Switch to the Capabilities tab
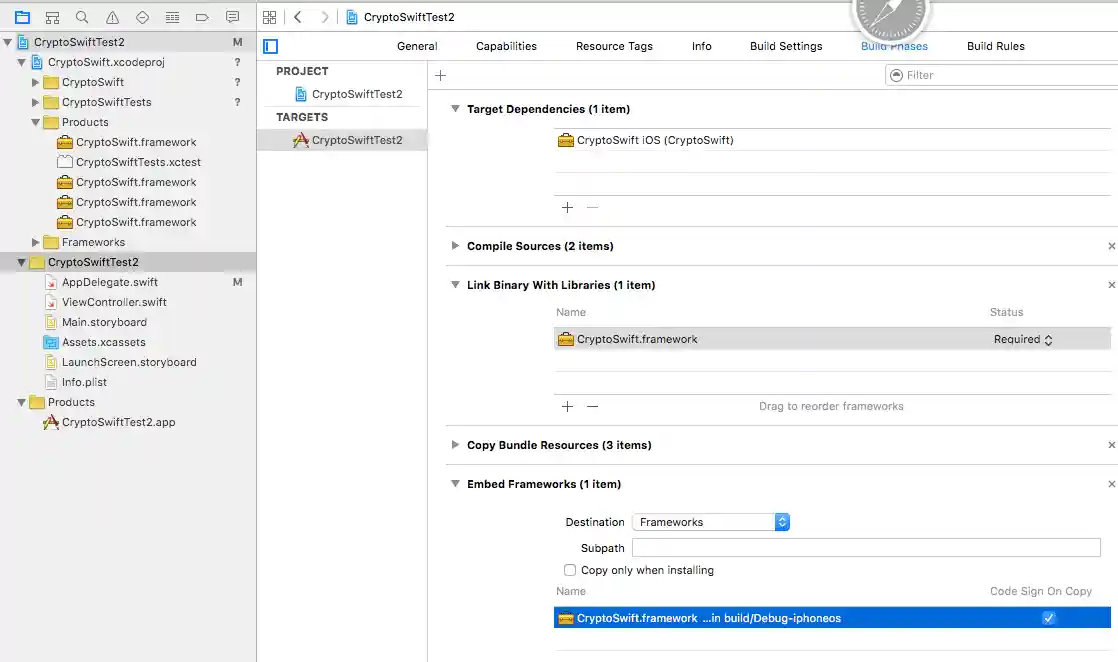 (506, 46)
